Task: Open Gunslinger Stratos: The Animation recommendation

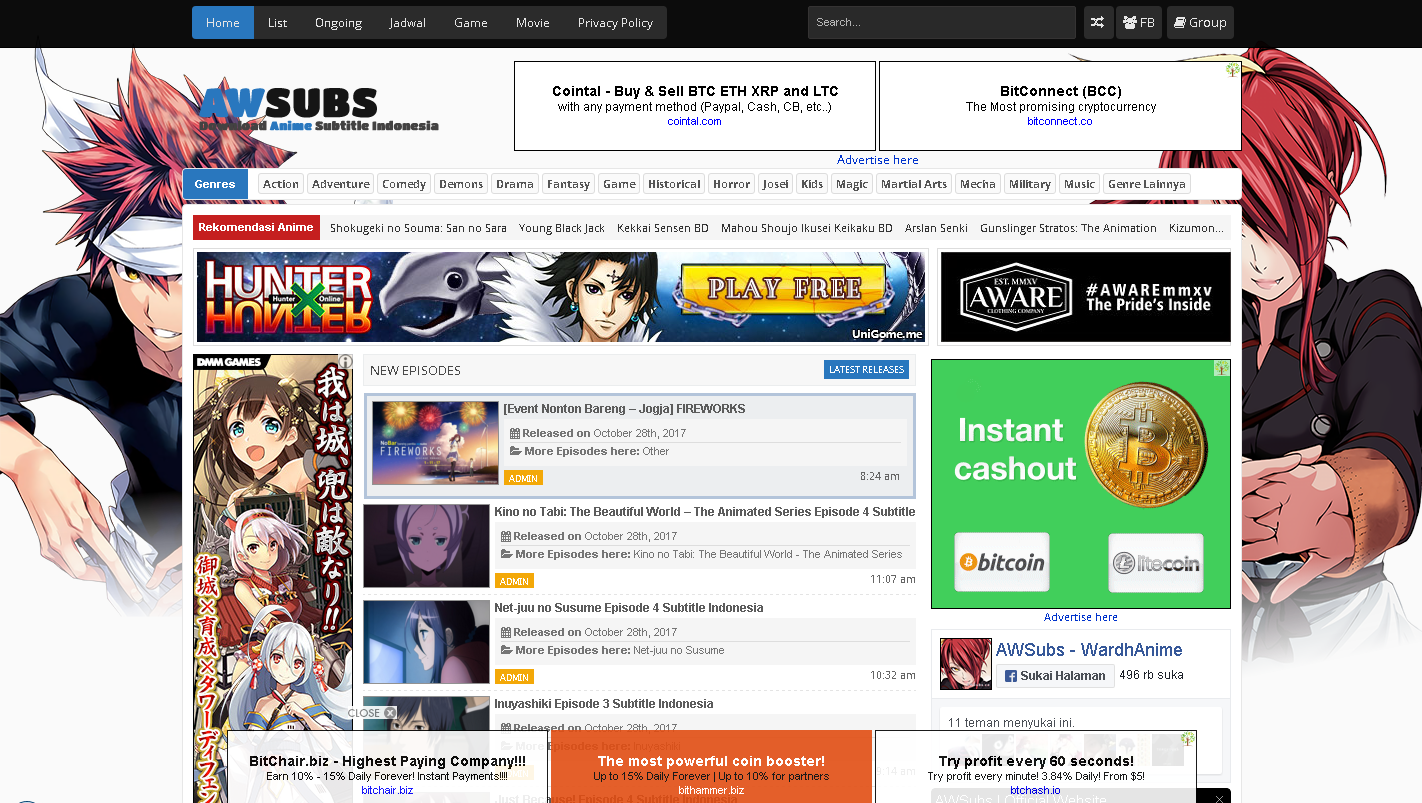Action: pos(1068,228)
